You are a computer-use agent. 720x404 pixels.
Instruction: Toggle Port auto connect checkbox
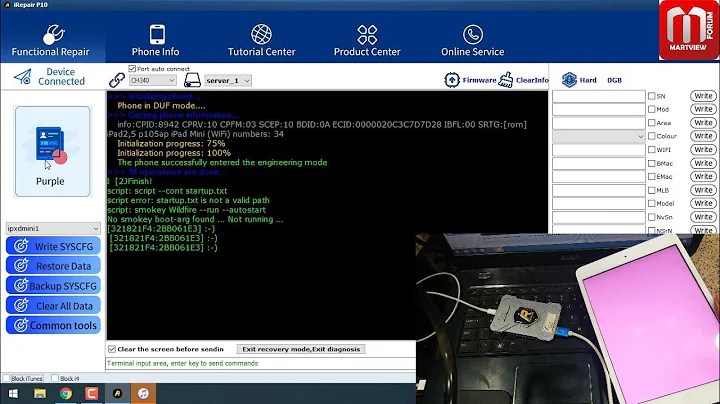132,68
